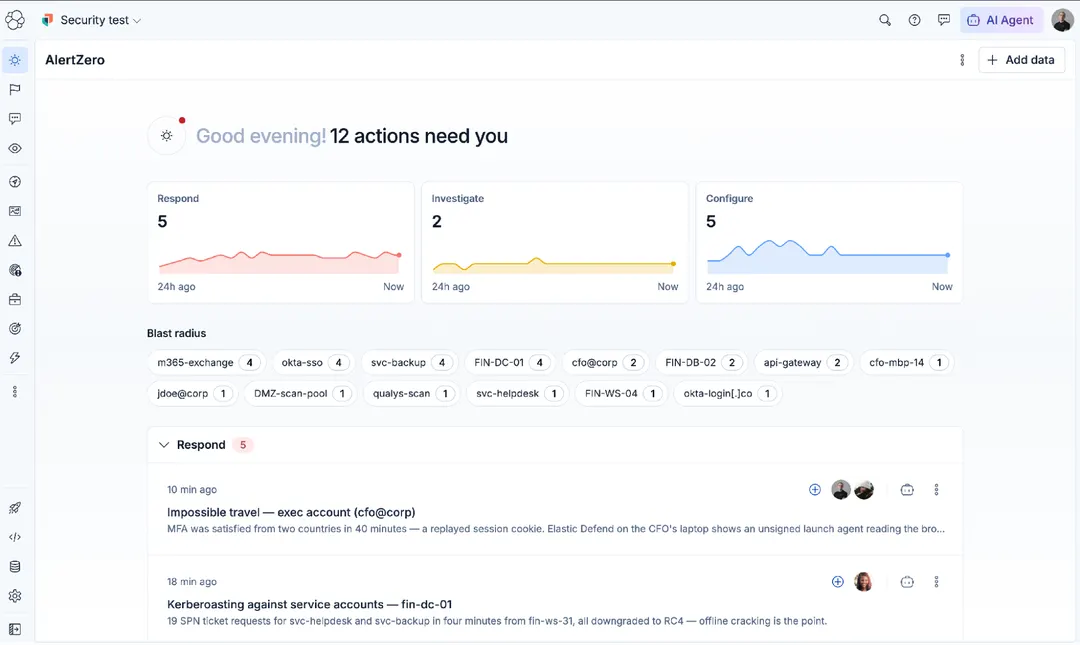The height and width of the screenshot is (645, 1080).
Task: Click the Blast radius heading
Action: pos(176,334)
